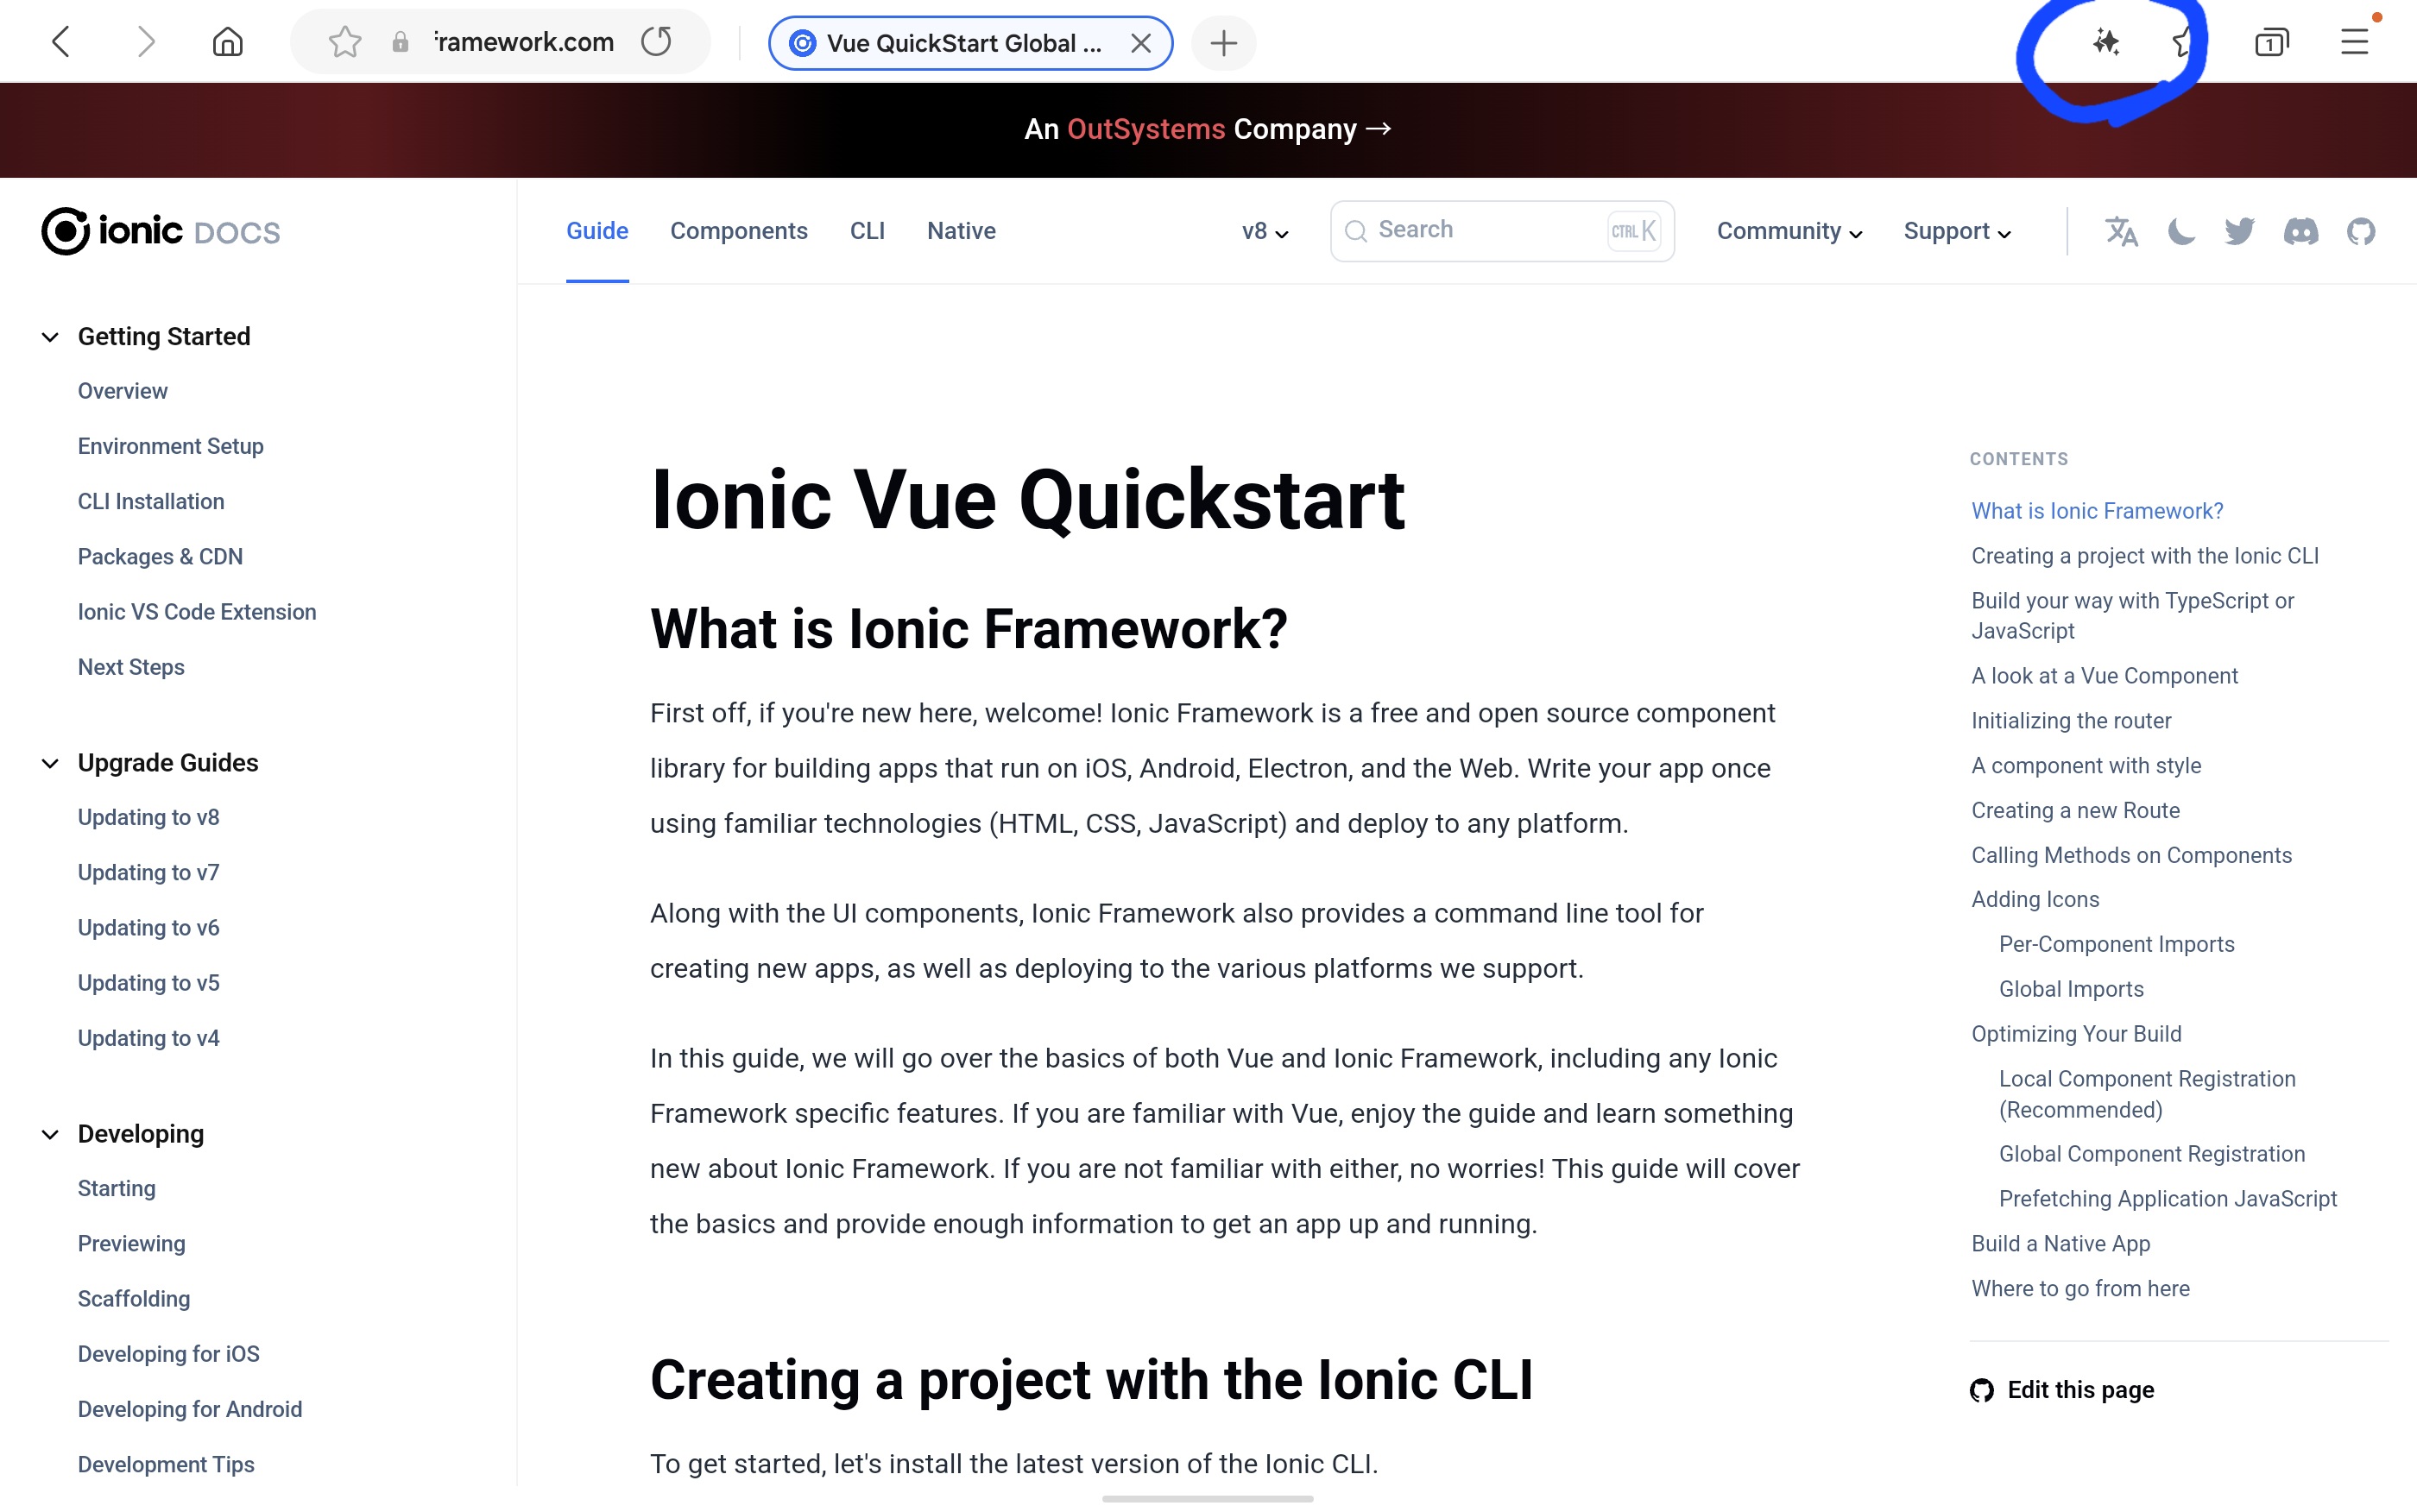The image size is (2417, 1512).
Task: Switch to the Guide tab
Action: (597, 231)
